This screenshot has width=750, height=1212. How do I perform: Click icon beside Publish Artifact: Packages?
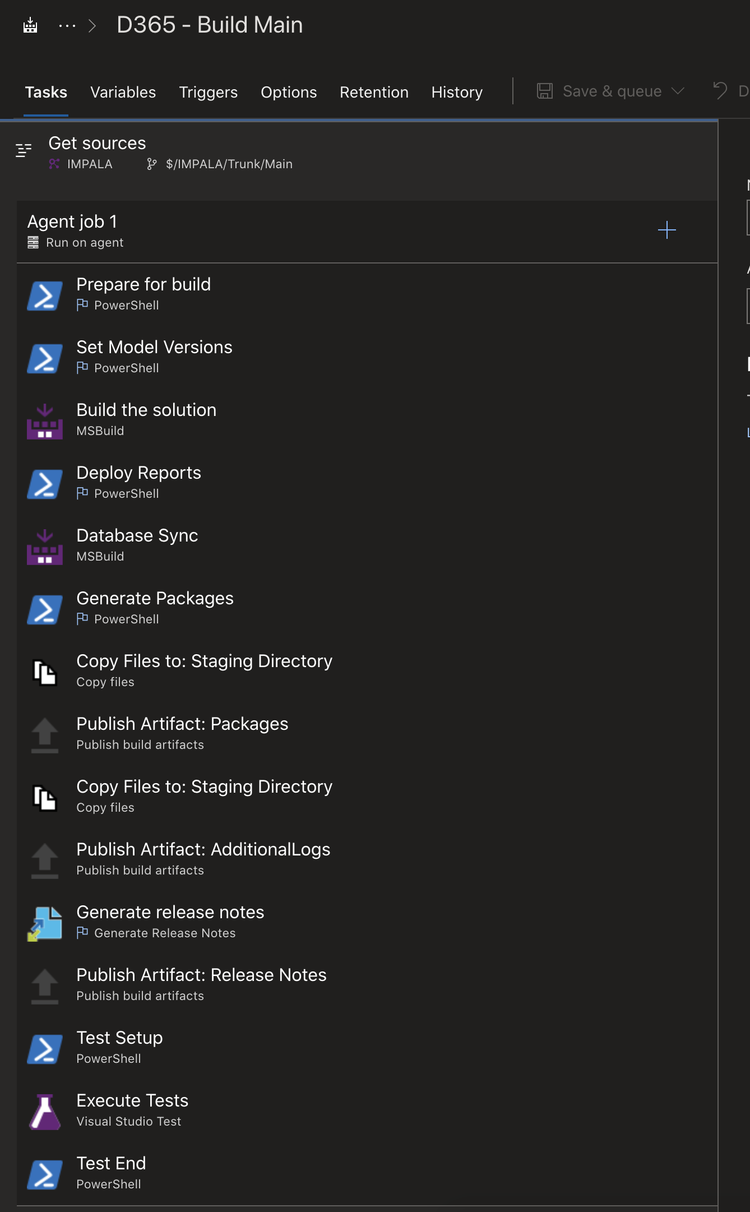[45, 735]
